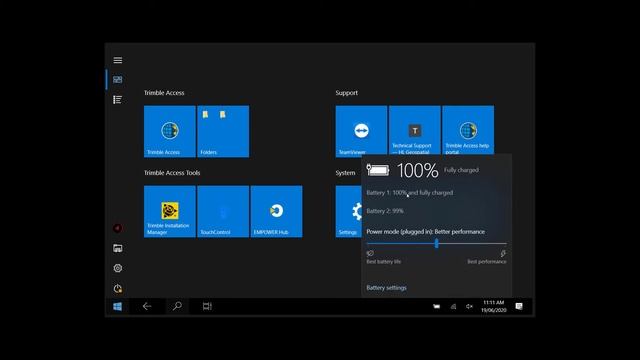Click the 100% battery percentage readout
The height and width of the screenshot is (360, 640).
pyautogui.click(x=418, y=170)
